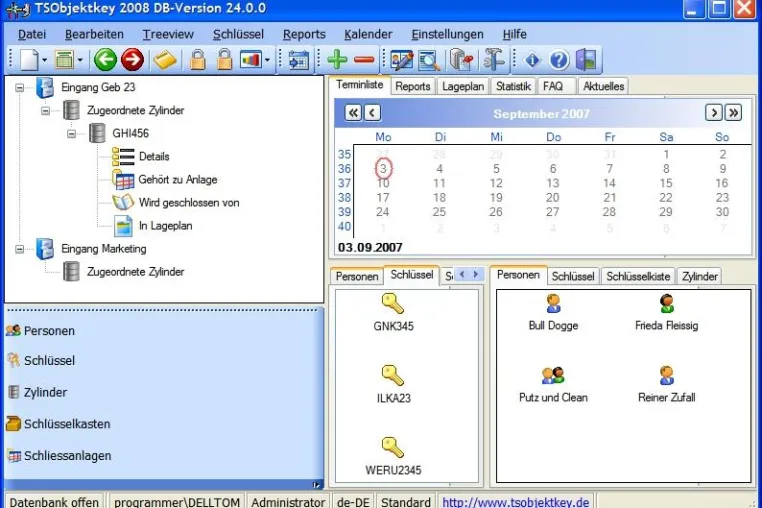
Task: Click the red forward arrow button
Action: point(132,60)
